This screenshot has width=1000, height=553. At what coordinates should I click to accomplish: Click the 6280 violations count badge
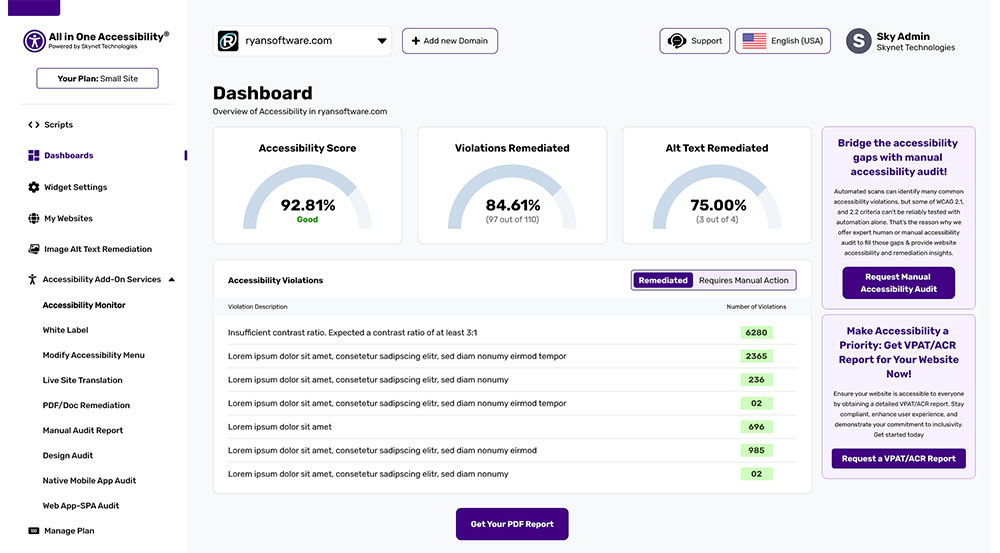click(756, 332)
